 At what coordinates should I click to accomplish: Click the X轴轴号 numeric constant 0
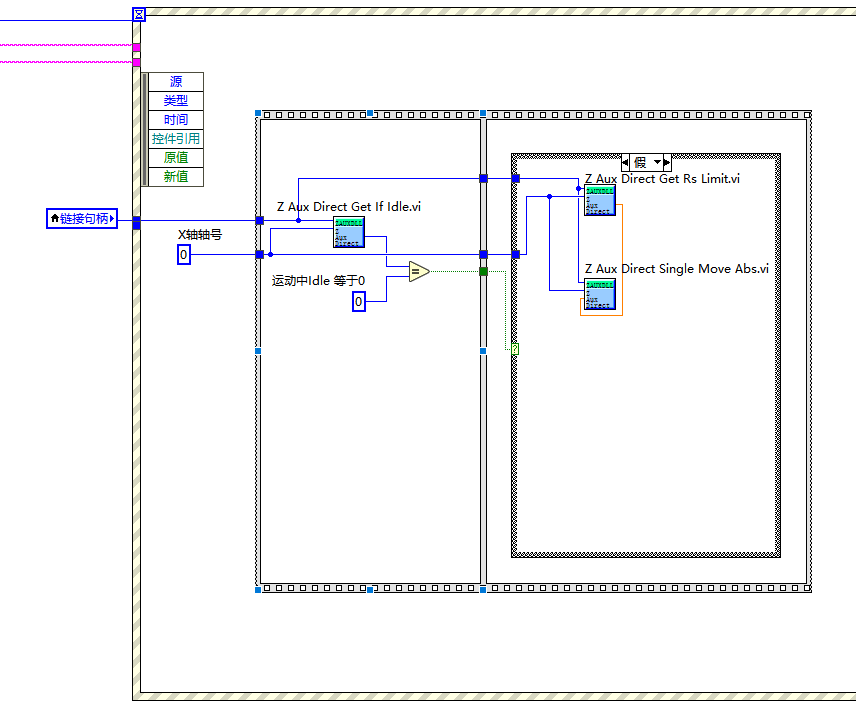point(183,254)
